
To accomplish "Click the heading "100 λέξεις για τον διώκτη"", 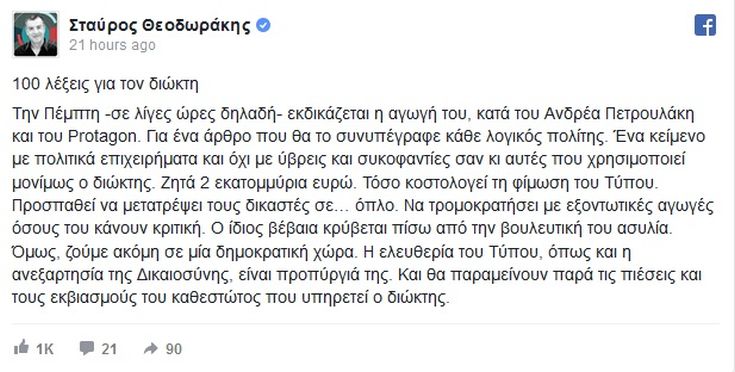I will point(105,84).
